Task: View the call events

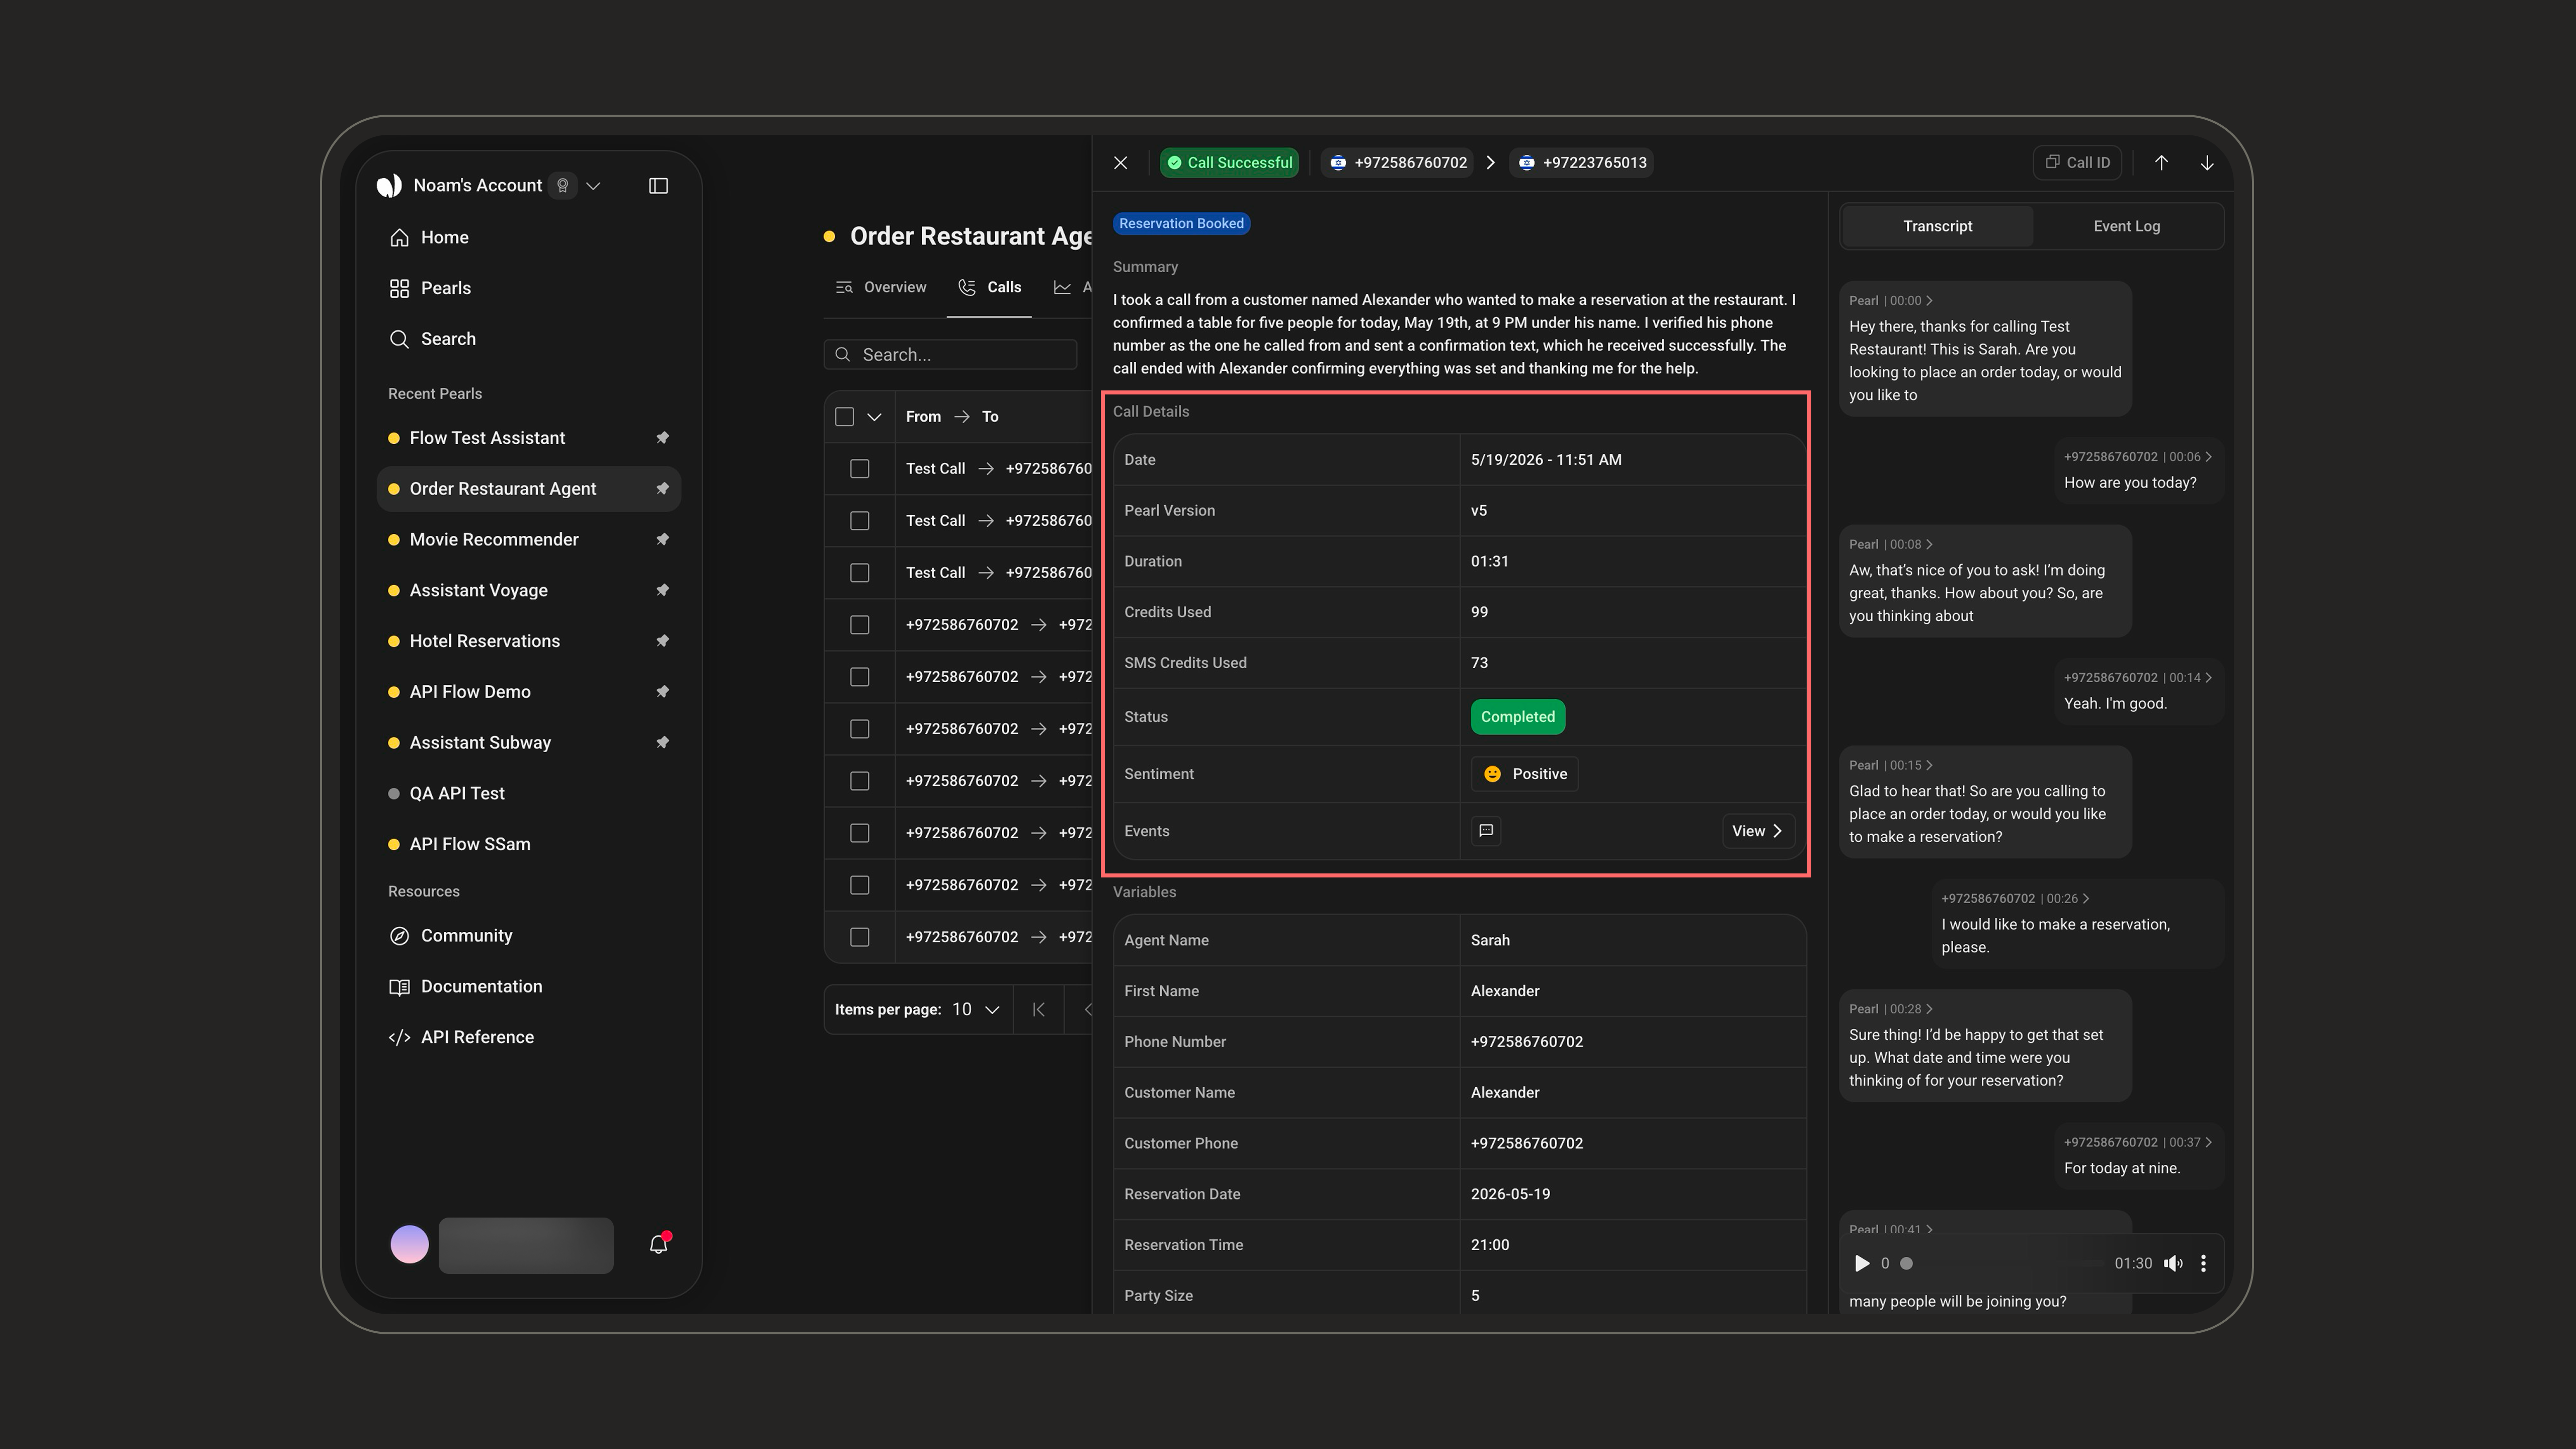Action: [x=1758, y=832]
